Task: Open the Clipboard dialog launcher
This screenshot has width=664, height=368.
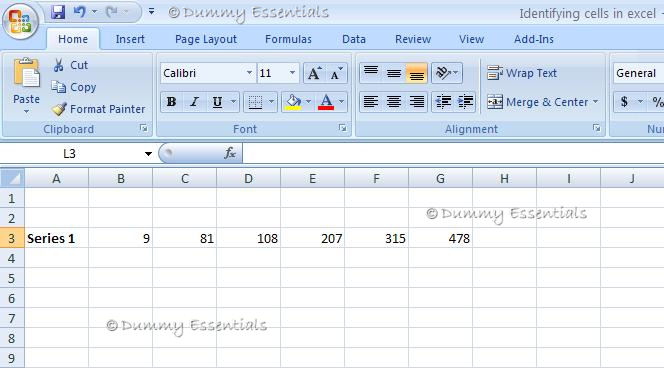Action: [x=144, y=128]
